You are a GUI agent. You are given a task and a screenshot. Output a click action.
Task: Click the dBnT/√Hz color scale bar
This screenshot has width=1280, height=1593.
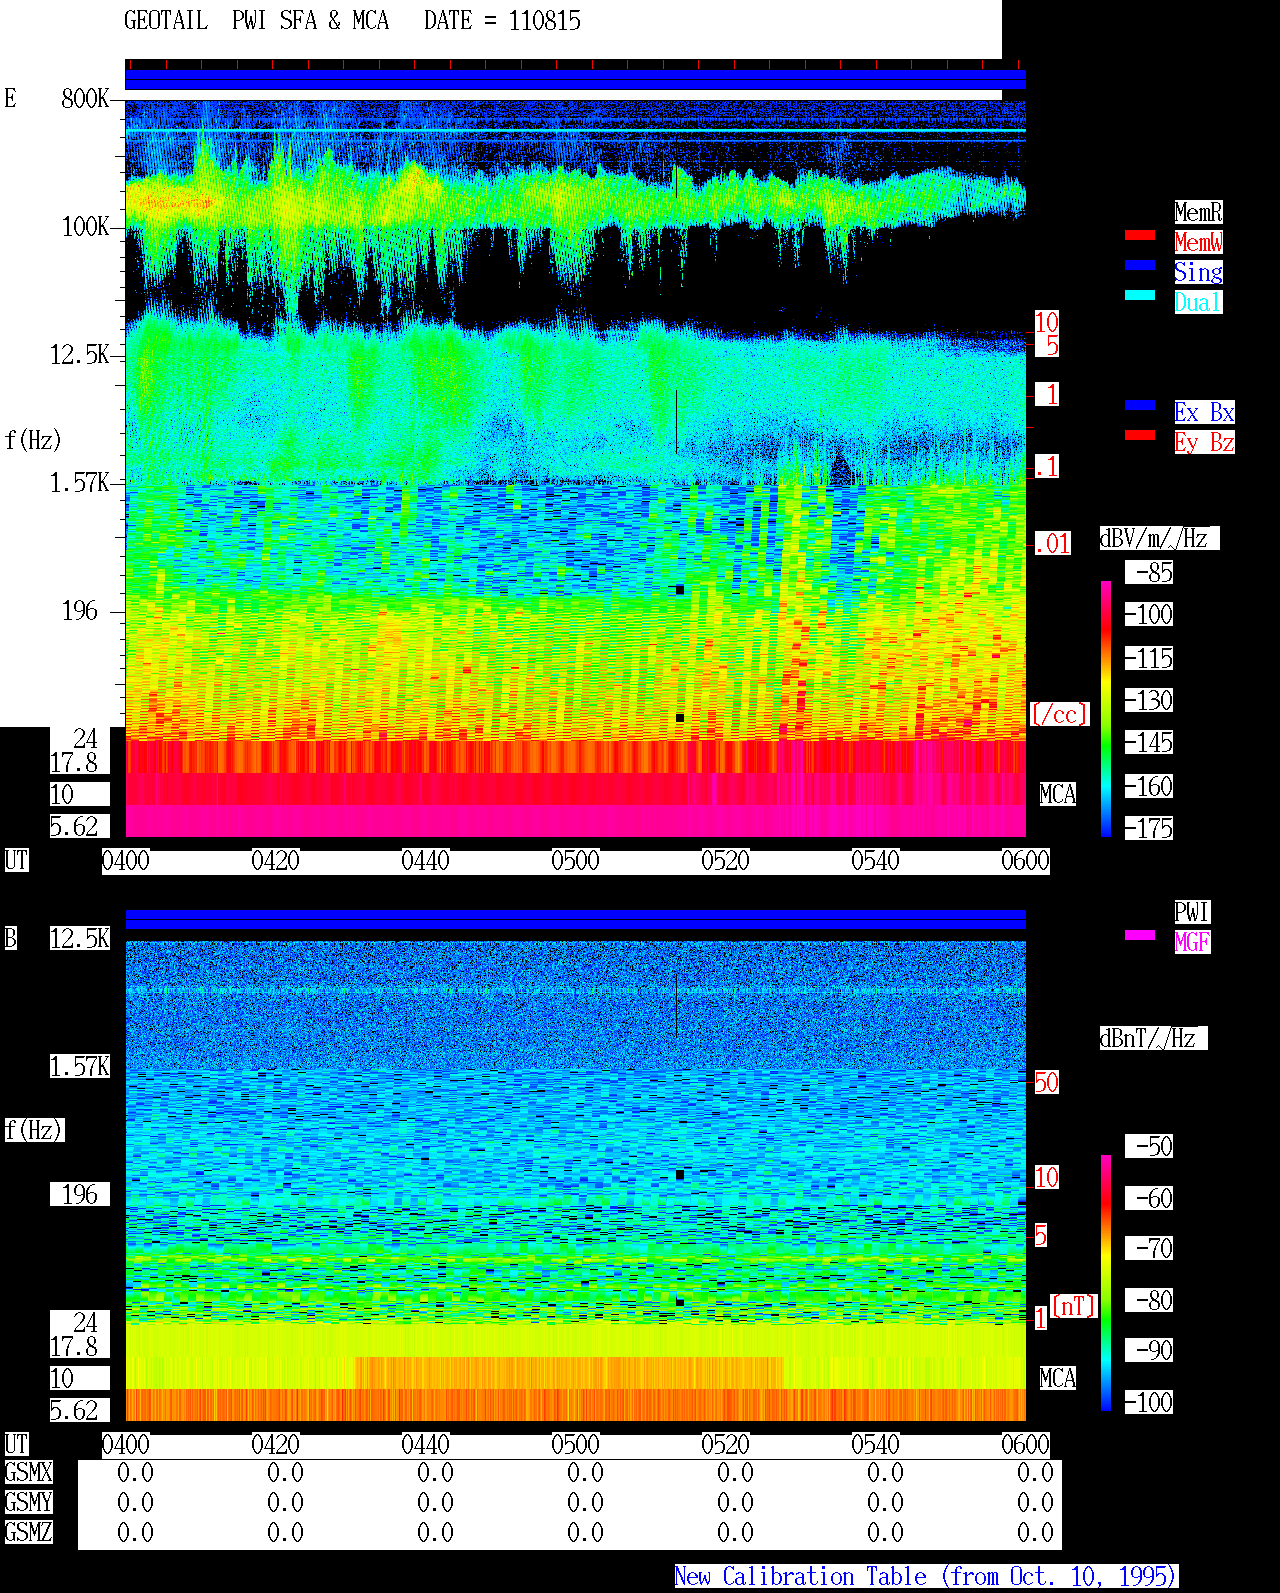[1106, 1283]
